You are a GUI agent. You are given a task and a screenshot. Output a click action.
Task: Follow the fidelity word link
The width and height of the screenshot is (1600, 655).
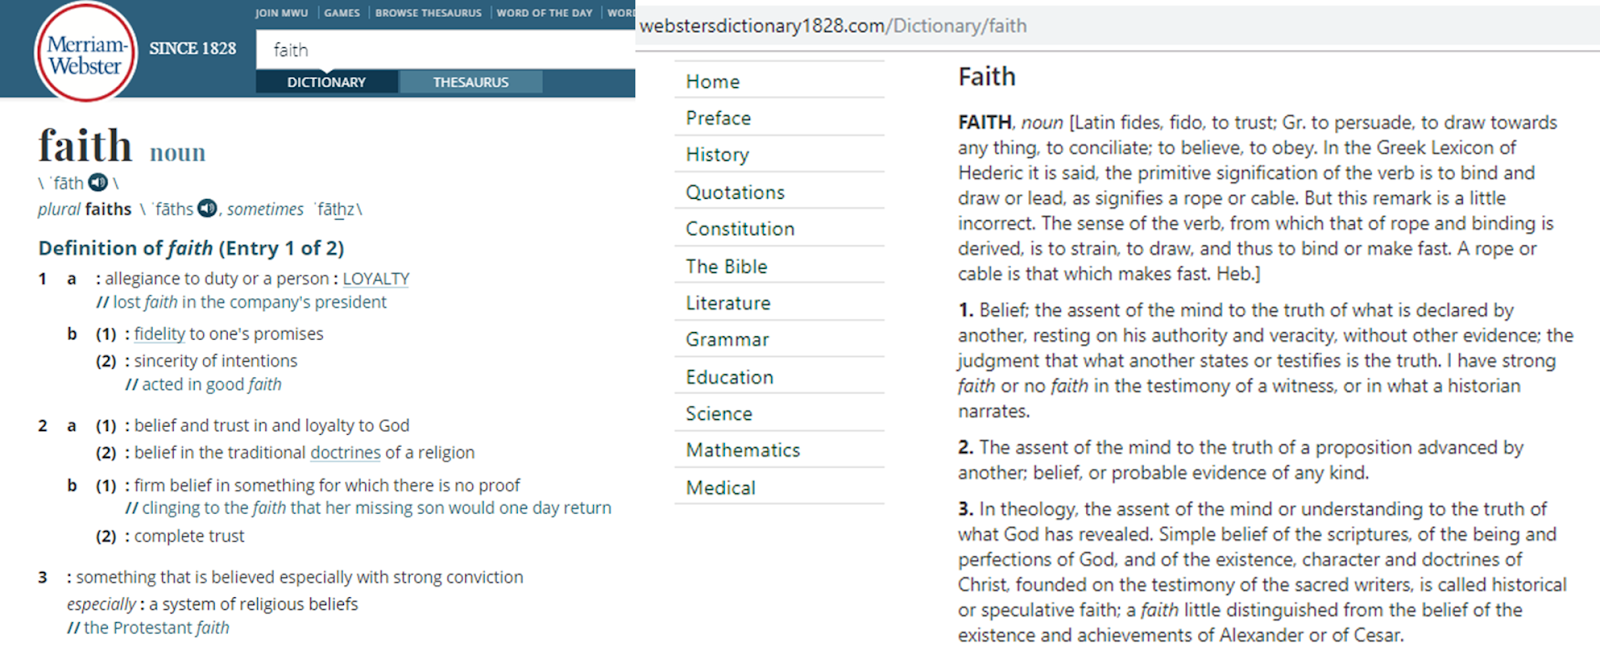click(160, 334)
